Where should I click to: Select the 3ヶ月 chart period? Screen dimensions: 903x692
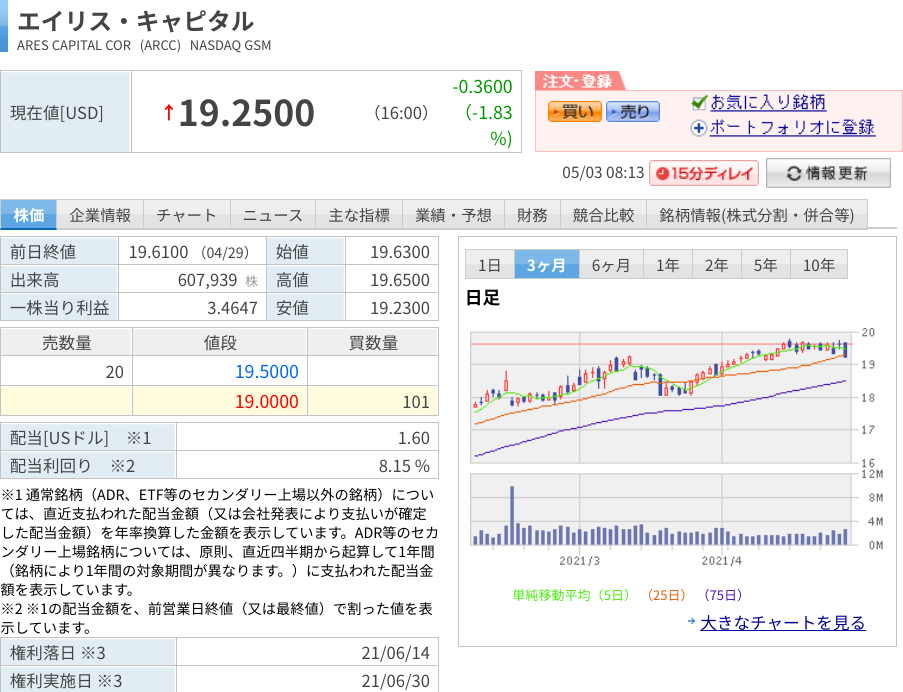click(x=547, y=265)
